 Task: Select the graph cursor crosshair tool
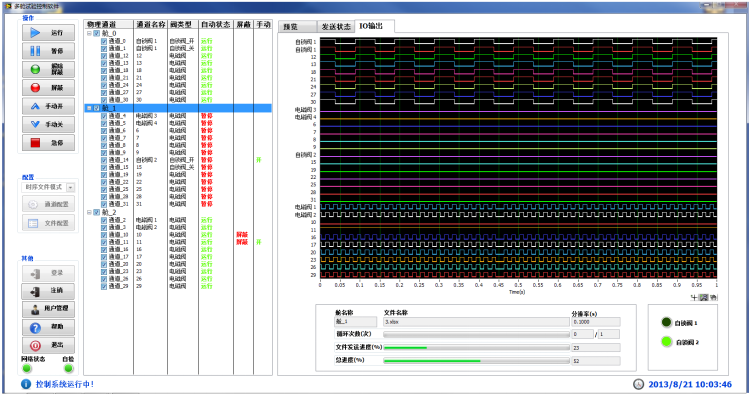tap(694, 298)
